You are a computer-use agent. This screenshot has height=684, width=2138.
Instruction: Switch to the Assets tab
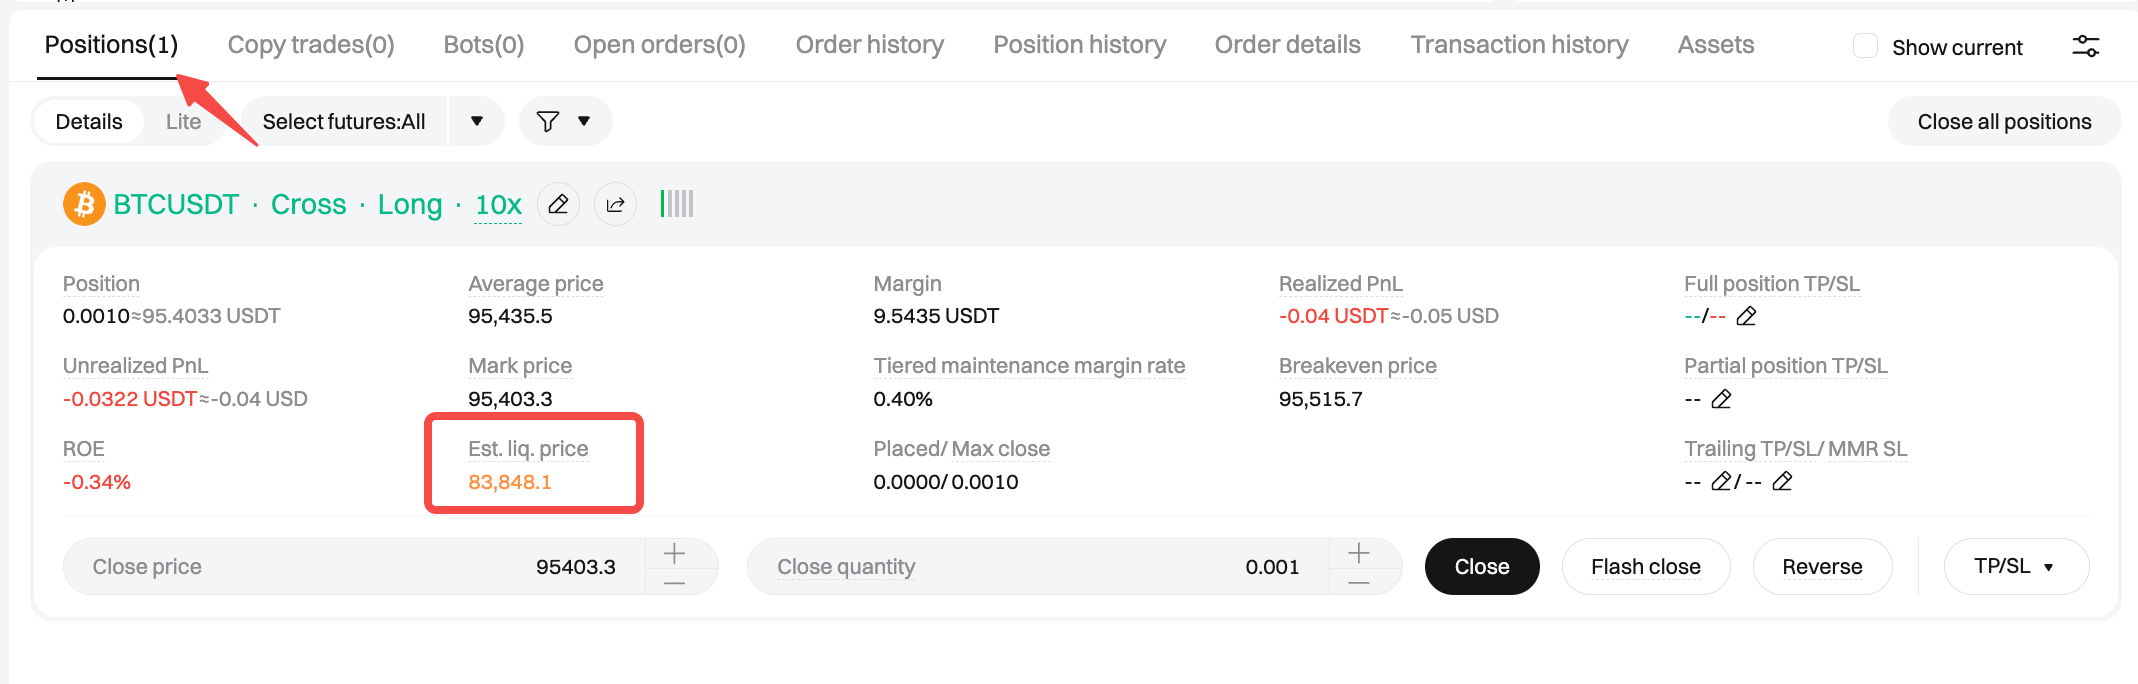(1715, 45)
